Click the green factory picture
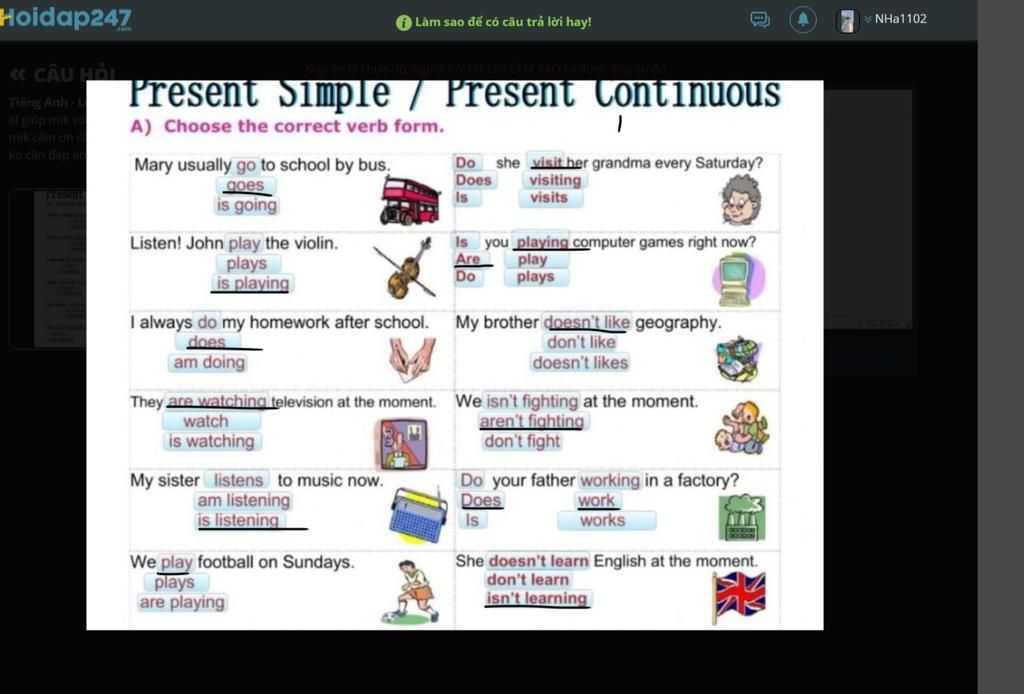The height and width of the screenshot is (694, 1024). tap(742, 518)
